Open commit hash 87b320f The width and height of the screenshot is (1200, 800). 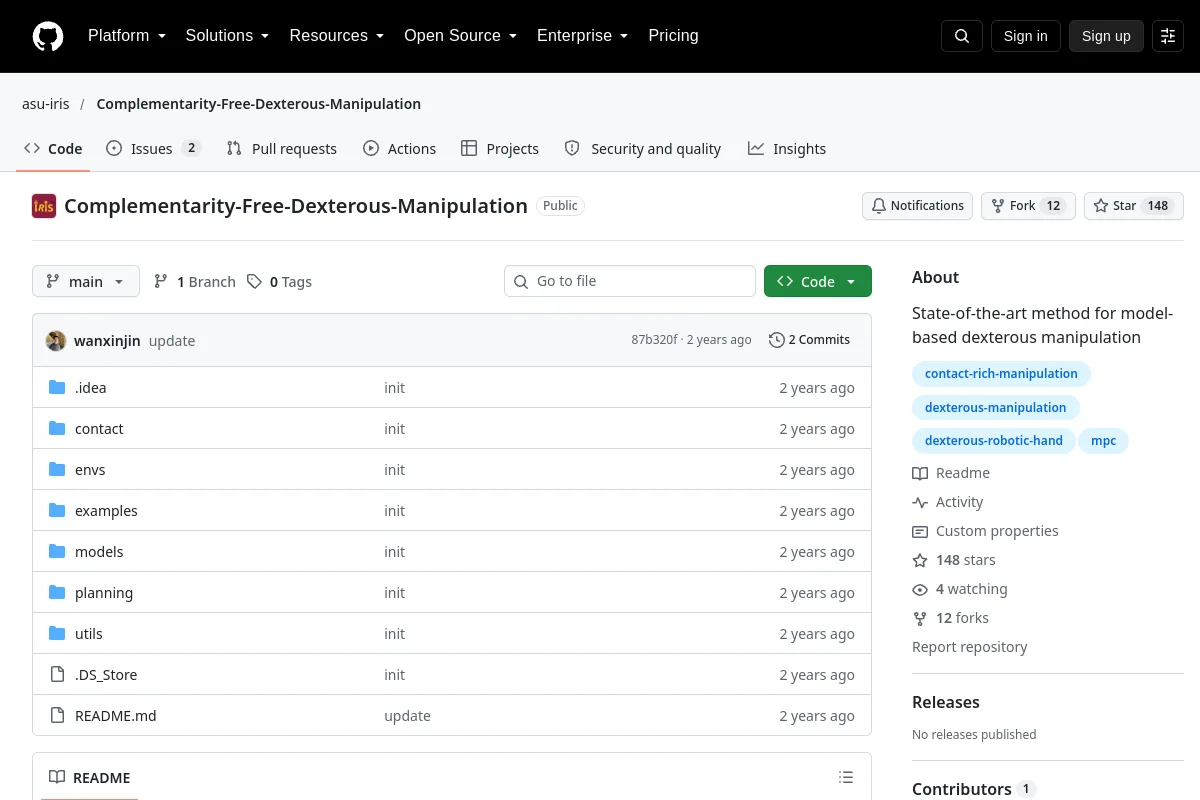654,340
